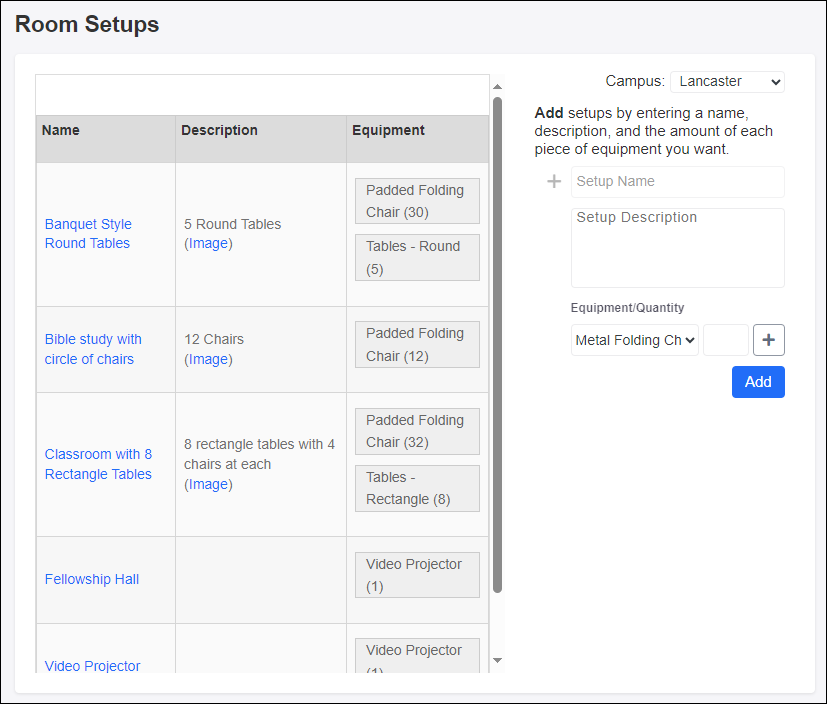The height and width of the screenshot is (704, 827).
Task: View Image link for 12 Chairs
Action: [208, 359]
